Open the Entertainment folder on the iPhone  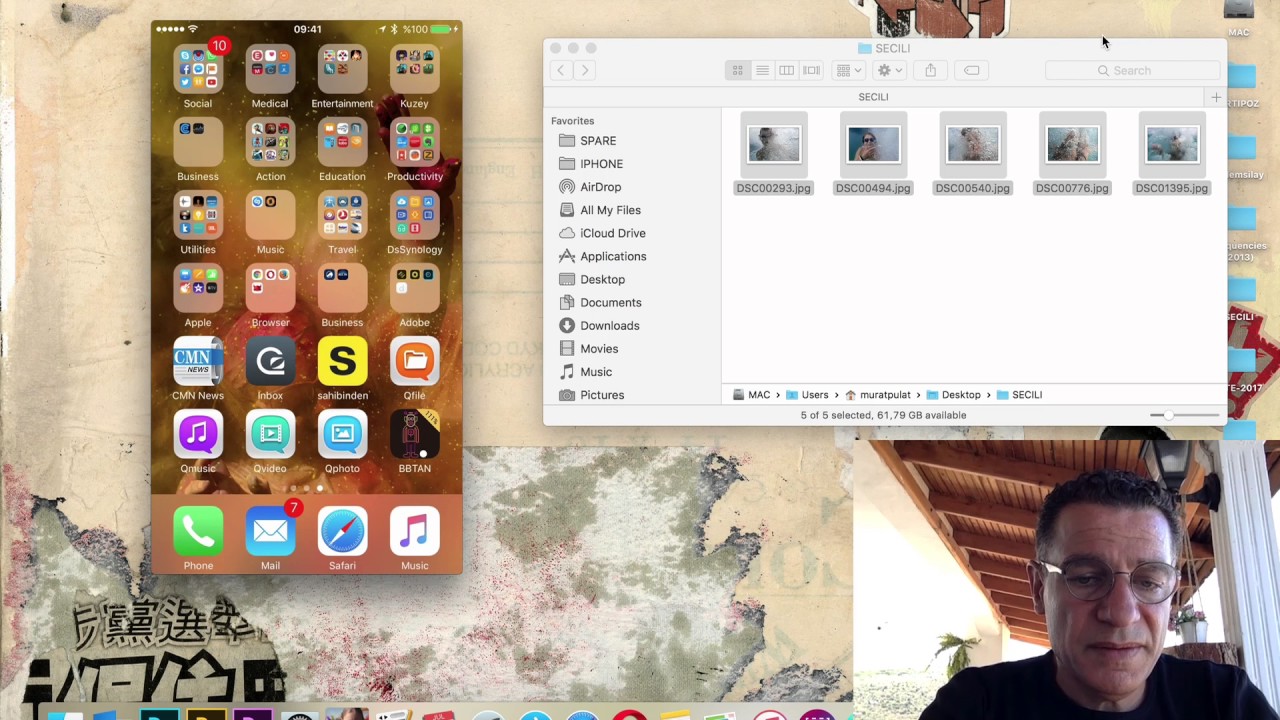pos(342,69)
